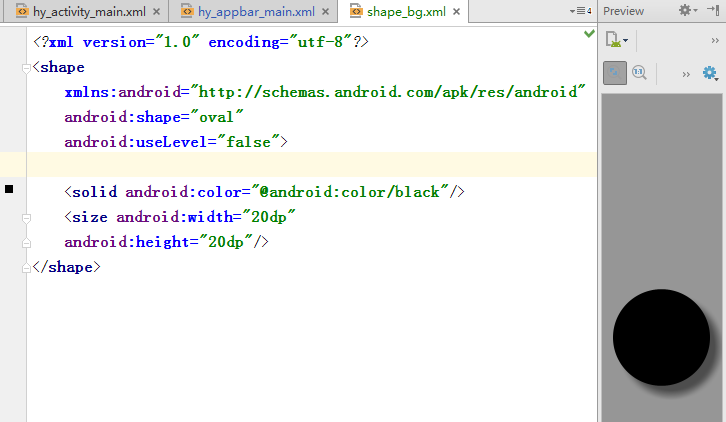
Task: Click the android:useLevel "false" value
Action: click(248, 142)
